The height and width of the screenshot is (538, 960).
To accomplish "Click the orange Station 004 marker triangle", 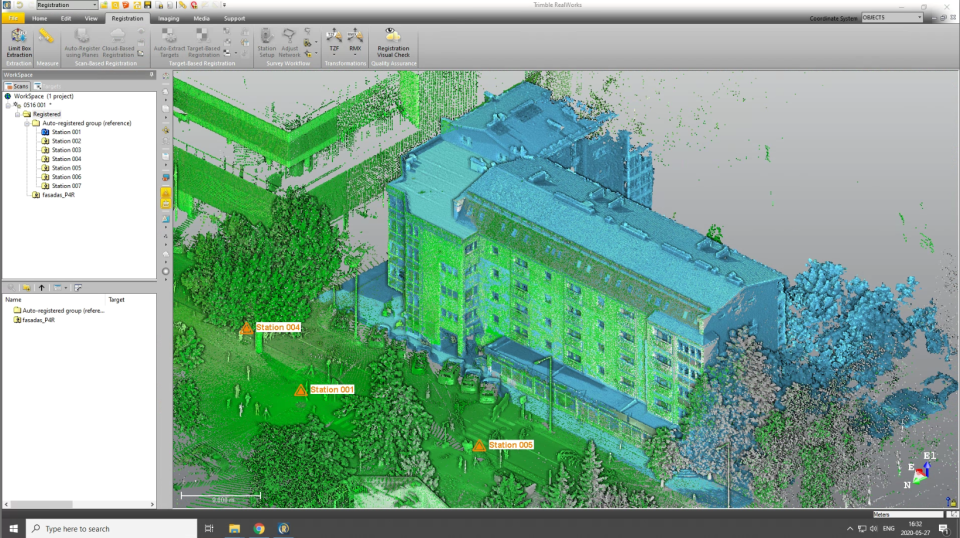I will tap(246, 329).
